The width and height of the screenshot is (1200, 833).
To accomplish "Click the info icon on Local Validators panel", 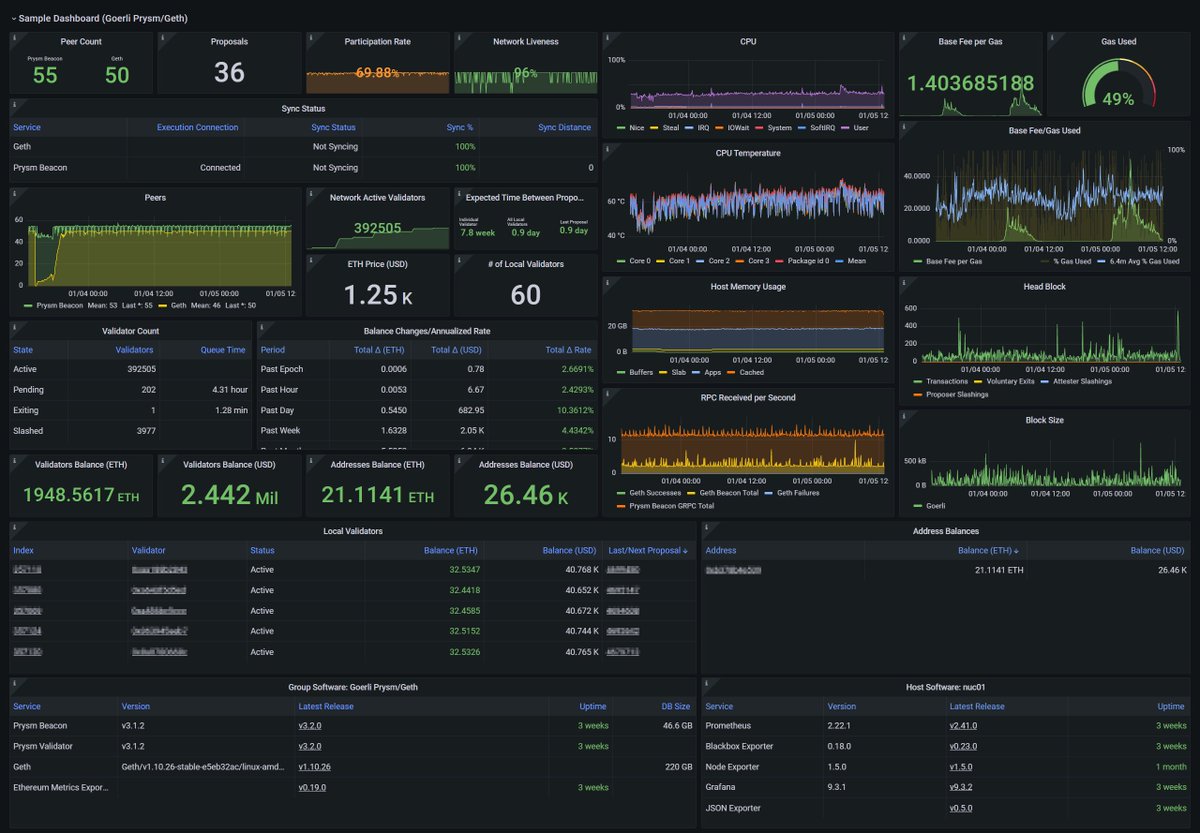I will click(x=14, y=526).
